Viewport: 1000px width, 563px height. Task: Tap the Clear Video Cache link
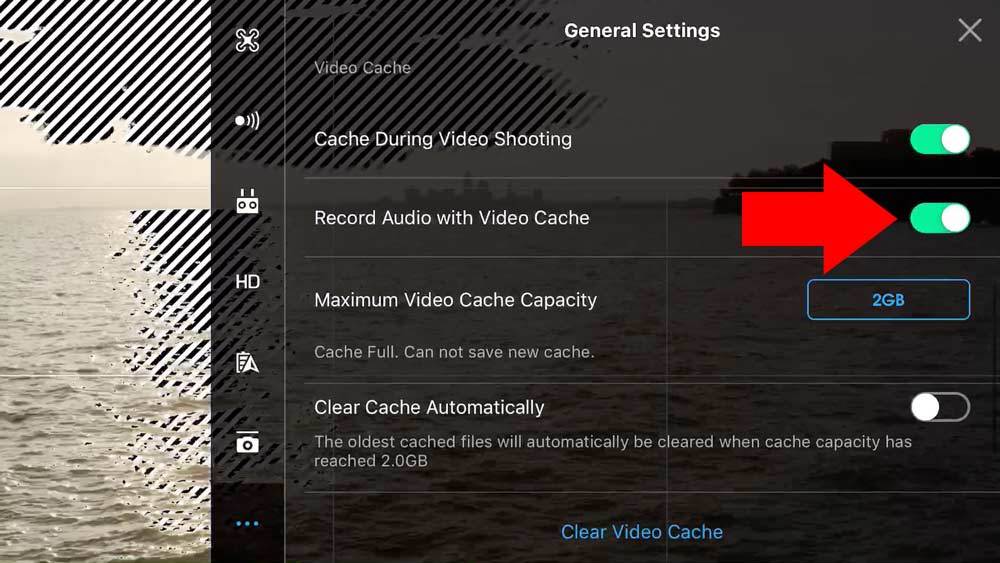click(x=642, y=532)
